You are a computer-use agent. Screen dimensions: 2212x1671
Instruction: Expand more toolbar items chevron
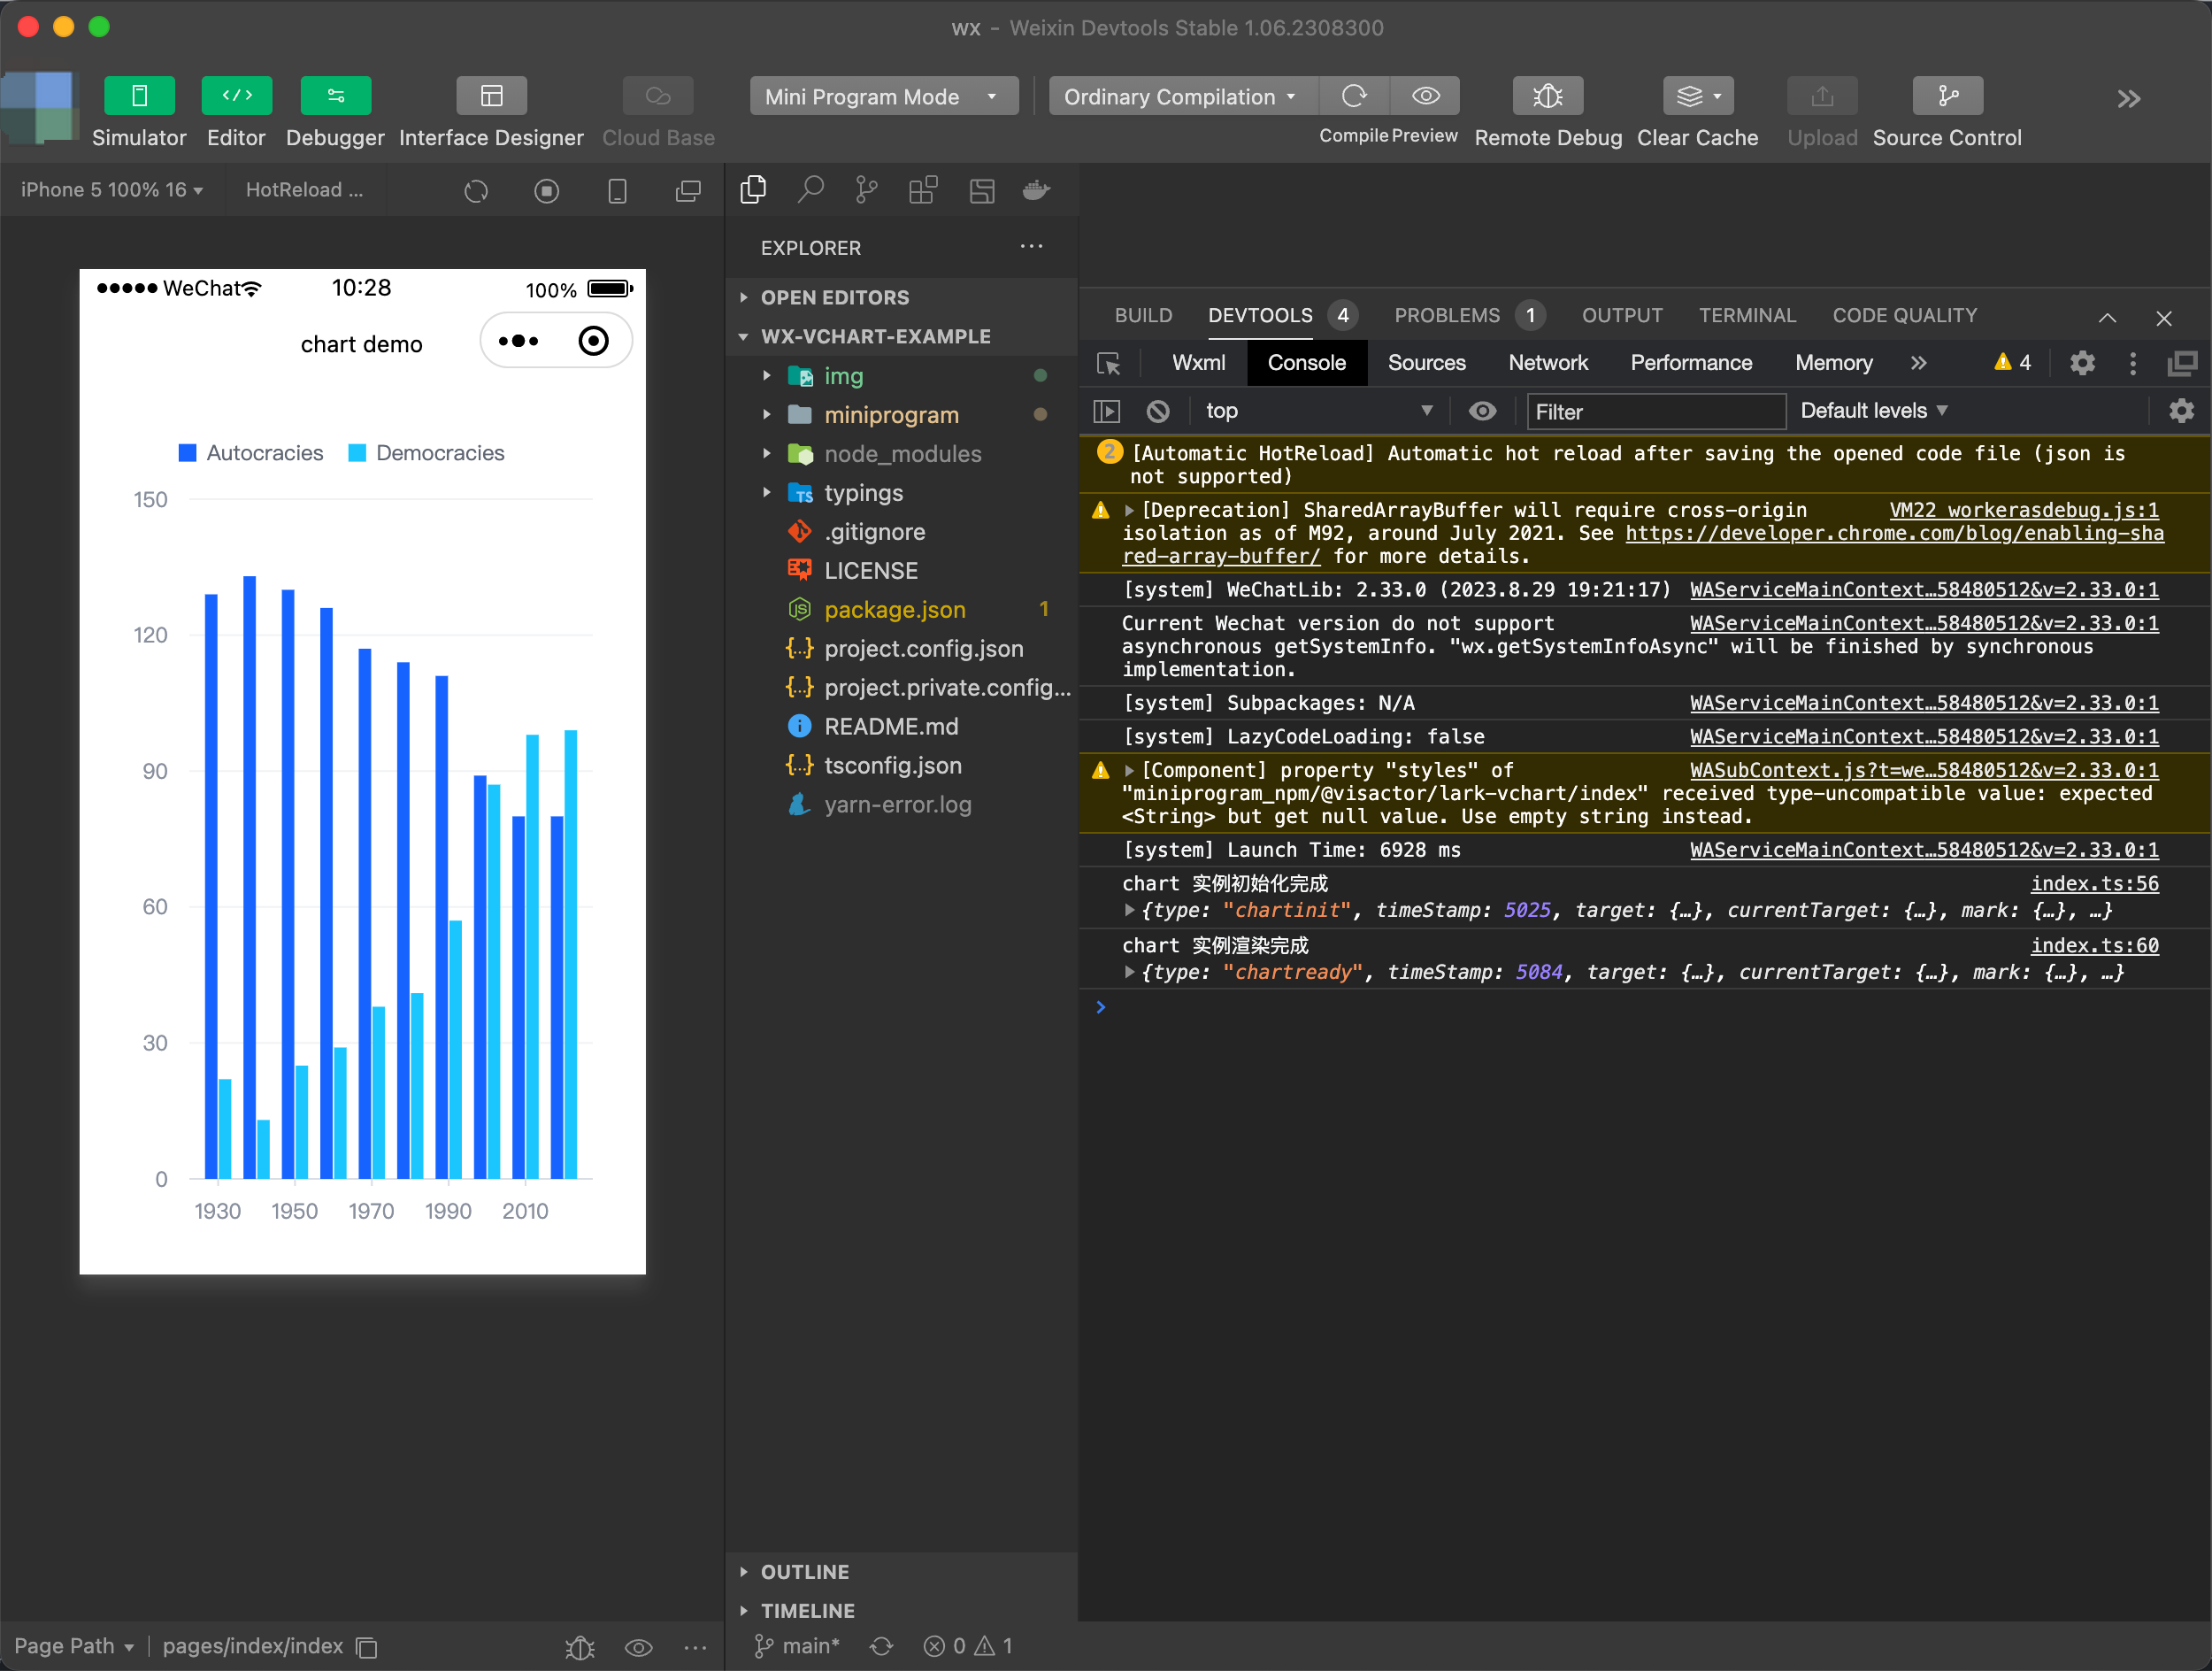2128,98
